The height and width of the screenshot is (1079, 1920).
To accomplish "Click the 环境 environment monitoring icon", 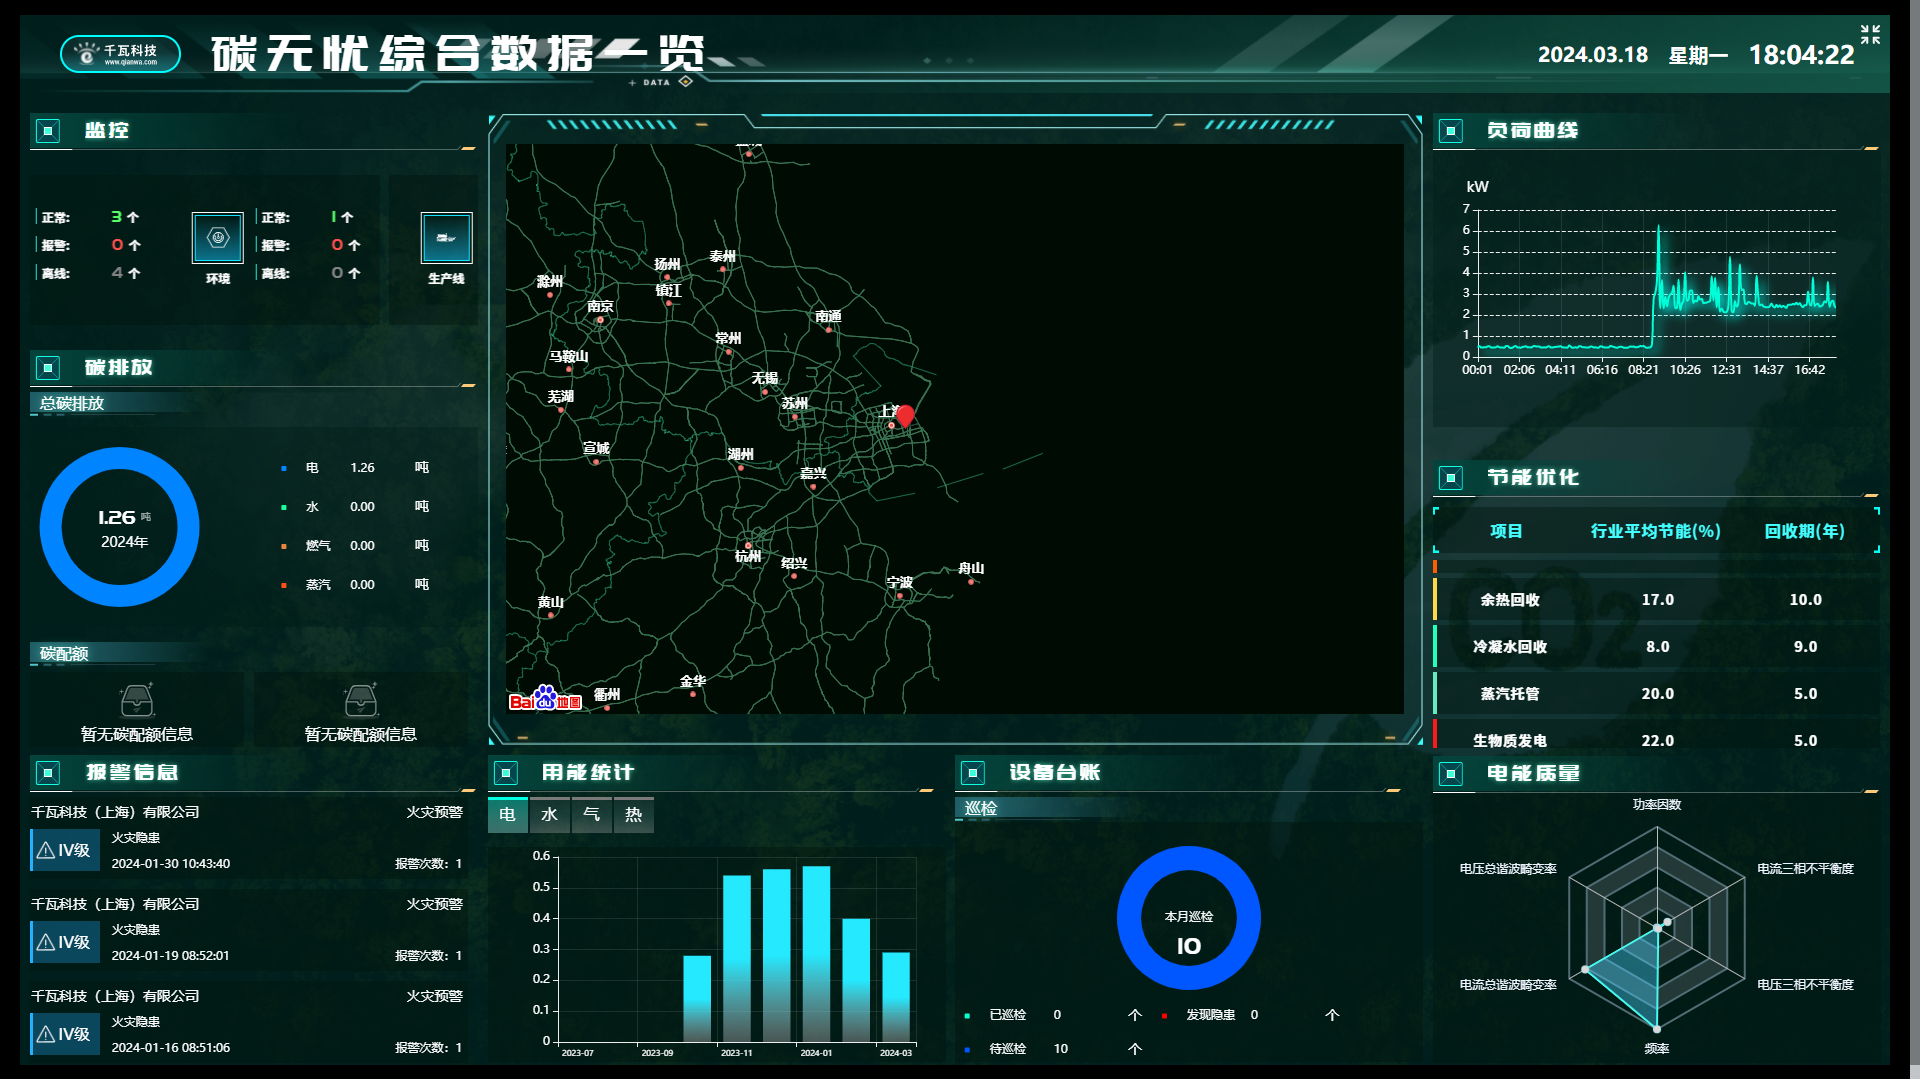I will pyautogui.click(x=217, y=238).
